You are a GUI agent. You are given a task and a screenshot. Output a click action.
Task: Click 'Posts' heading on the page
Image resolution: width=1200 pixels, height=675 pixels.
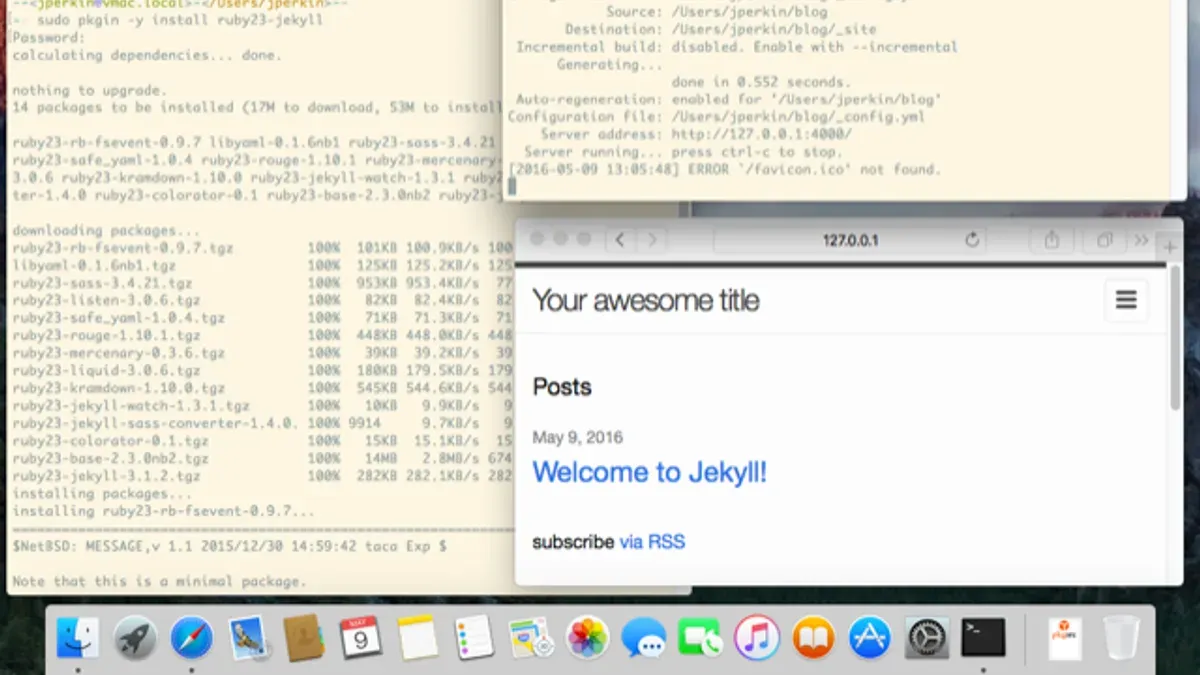pos(562,387)
